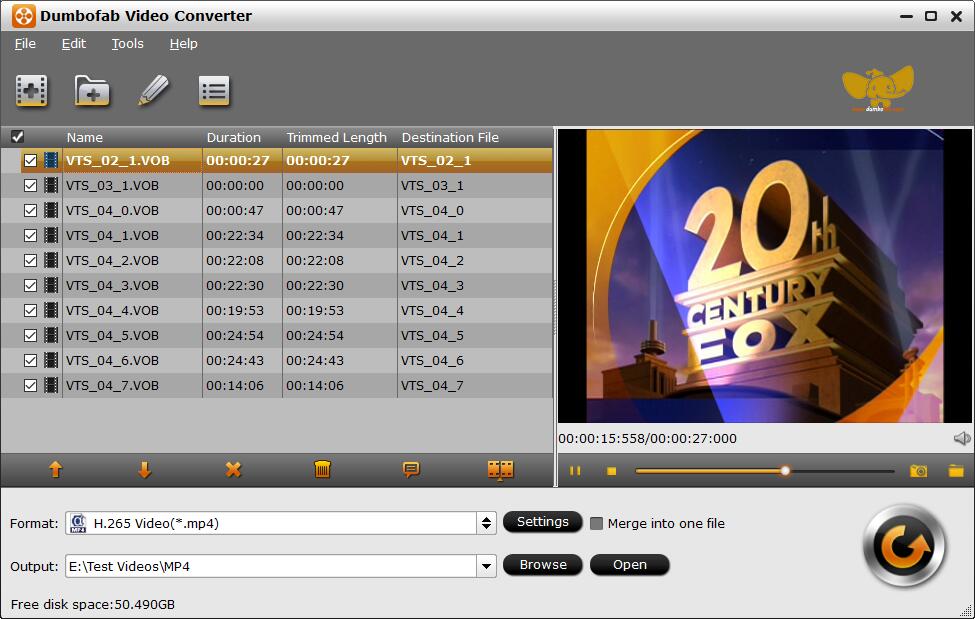
Task: Click the Open output folder button
Action: (629, 565)
